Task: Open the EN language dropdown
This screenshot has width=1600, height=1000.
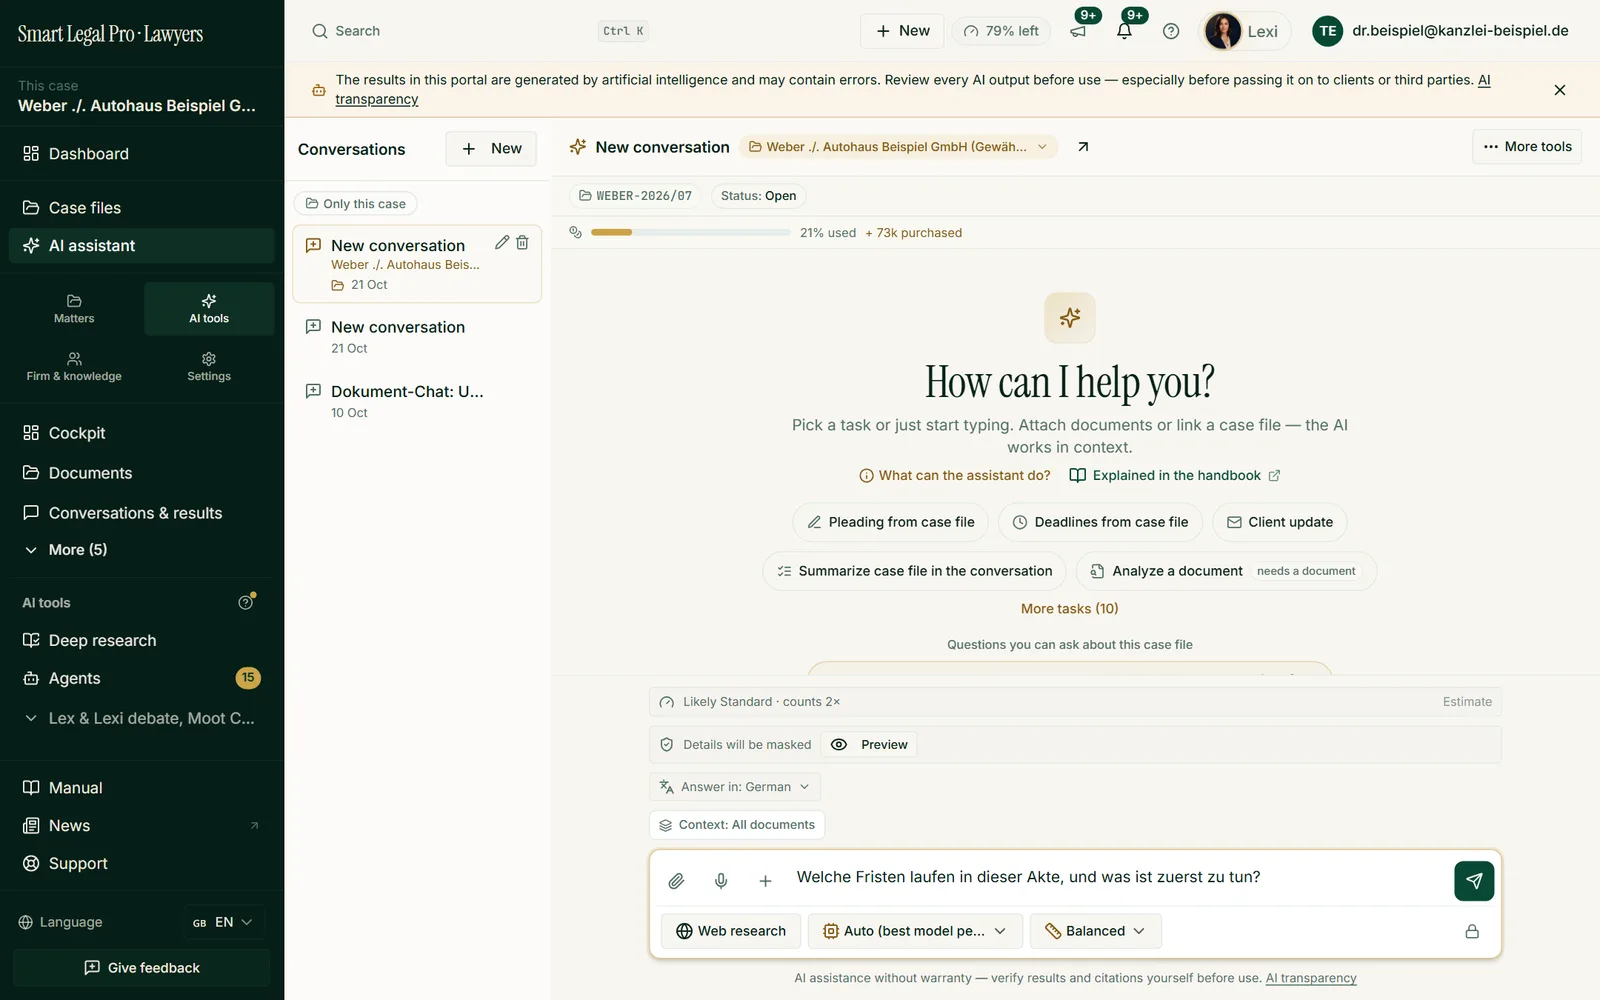Action: pos(223,922)
